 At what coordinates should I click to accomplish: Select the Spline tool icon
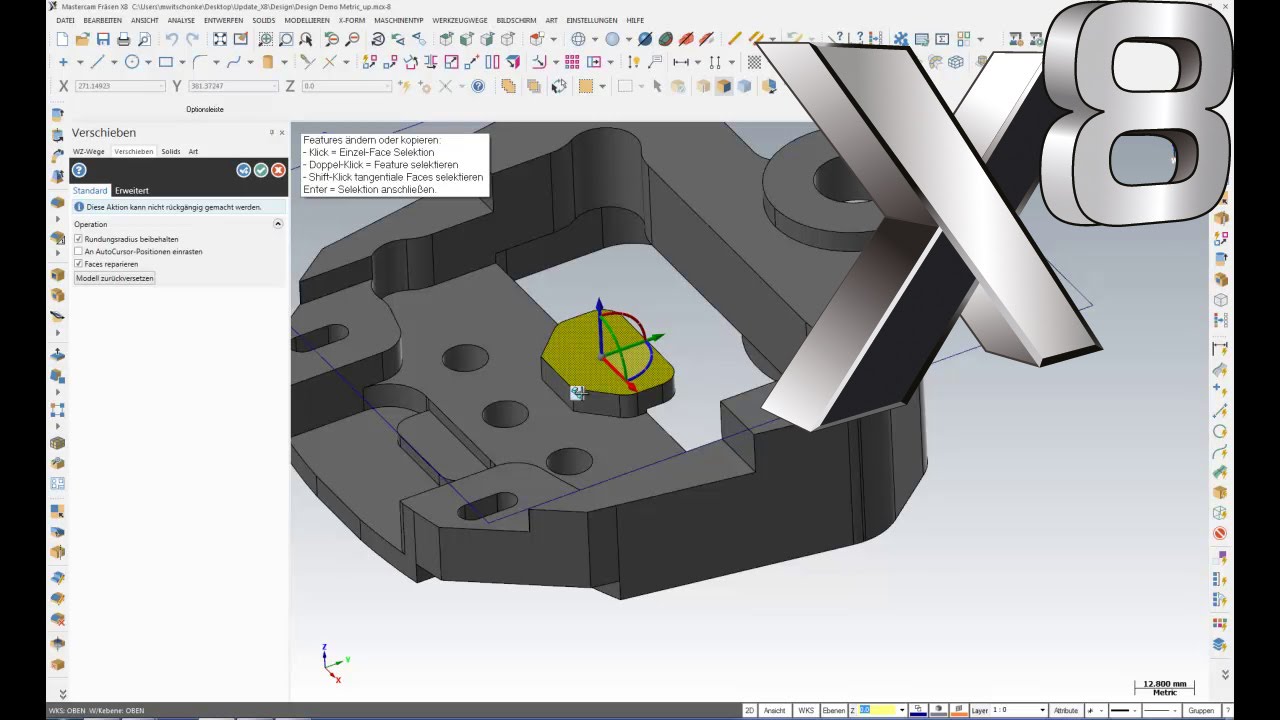[x=233, y=62]
